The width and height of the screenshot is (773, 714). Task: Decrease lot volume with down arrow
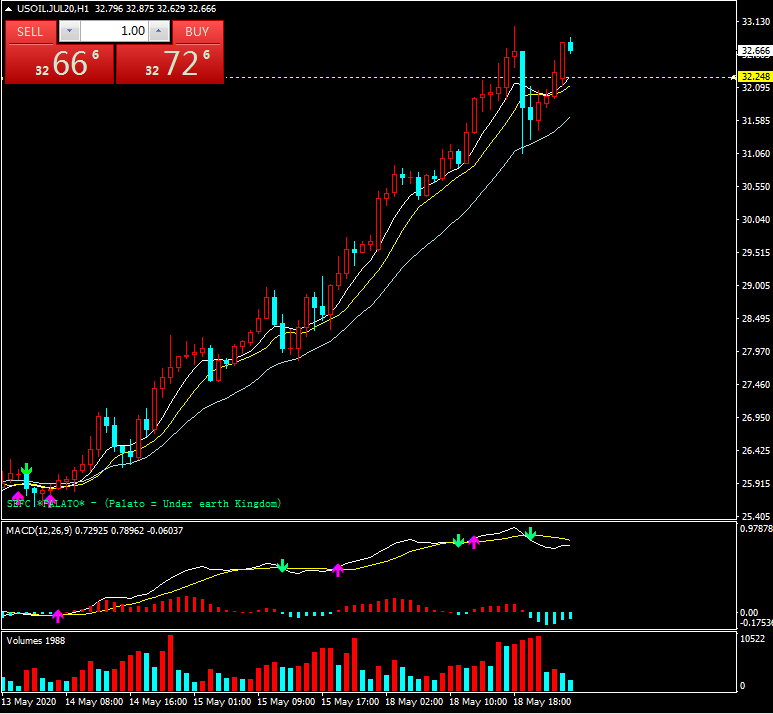(x=68, y=31)
